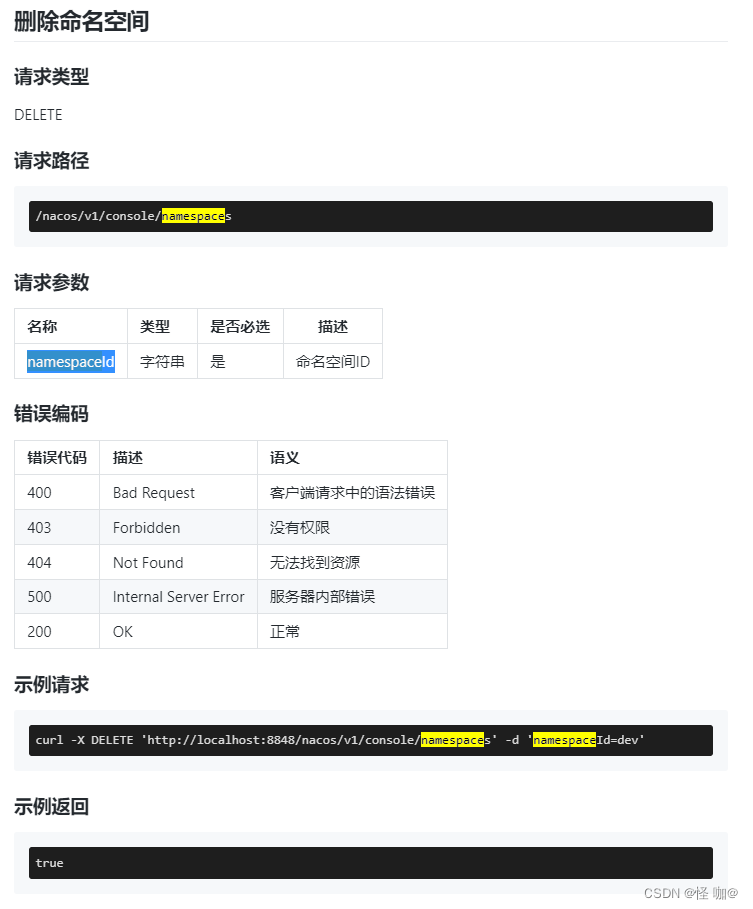
Task: Click the 请求参数 section heading
Action: (52, 283)
